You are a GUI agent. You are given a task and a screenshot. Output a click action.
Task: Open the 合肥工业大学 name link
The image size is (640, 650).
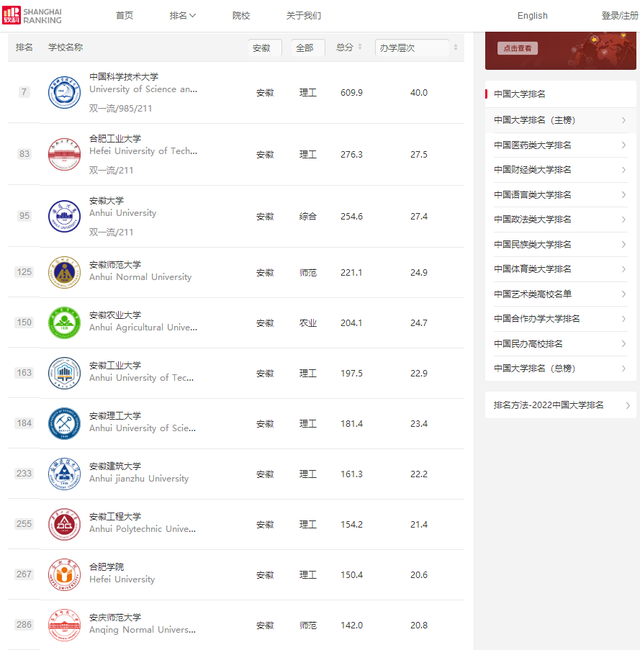point(115,138)
